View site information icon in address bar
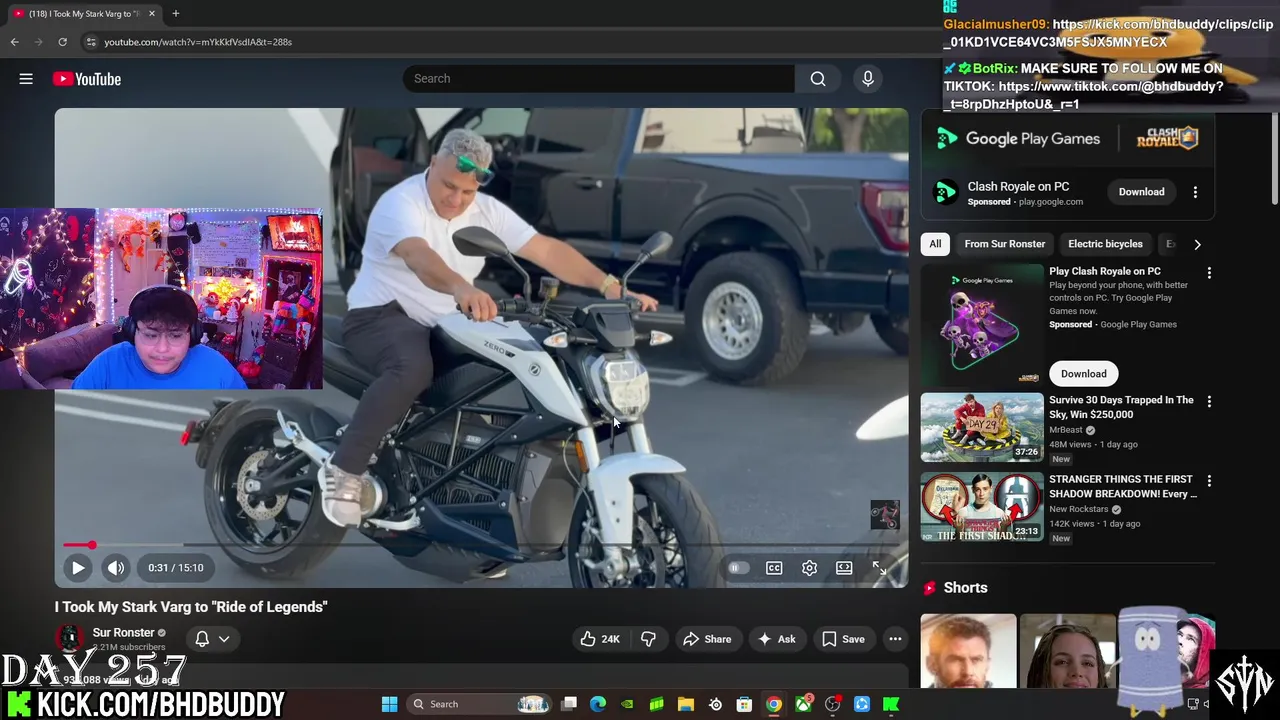Viewport: 1280px width, 720px height. coord(91,42)
